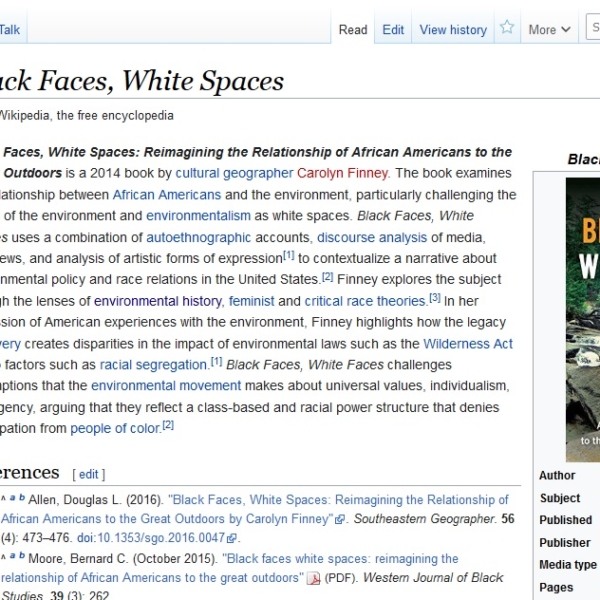The height and width of the screenshot is (600, 600).
Task: Open the African Americans article link
Action: tap(166, 195)
